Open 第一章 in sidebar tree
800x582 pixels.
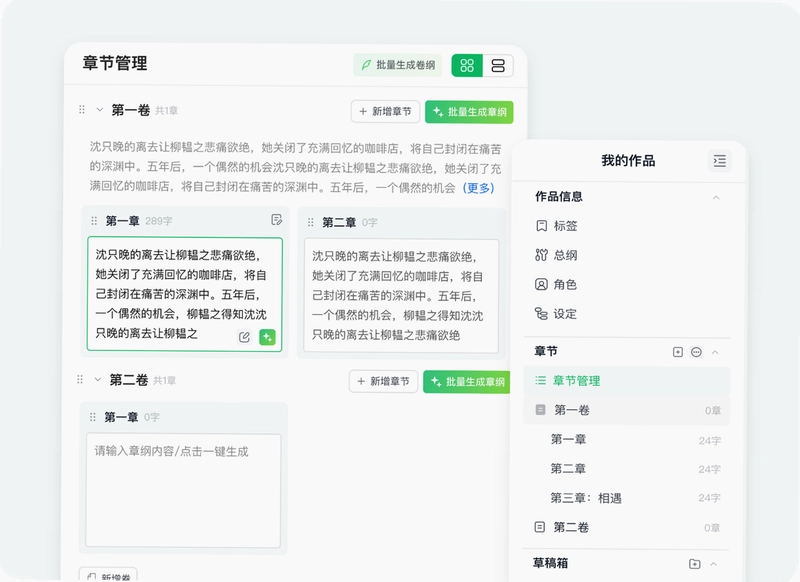coord(568,439)
